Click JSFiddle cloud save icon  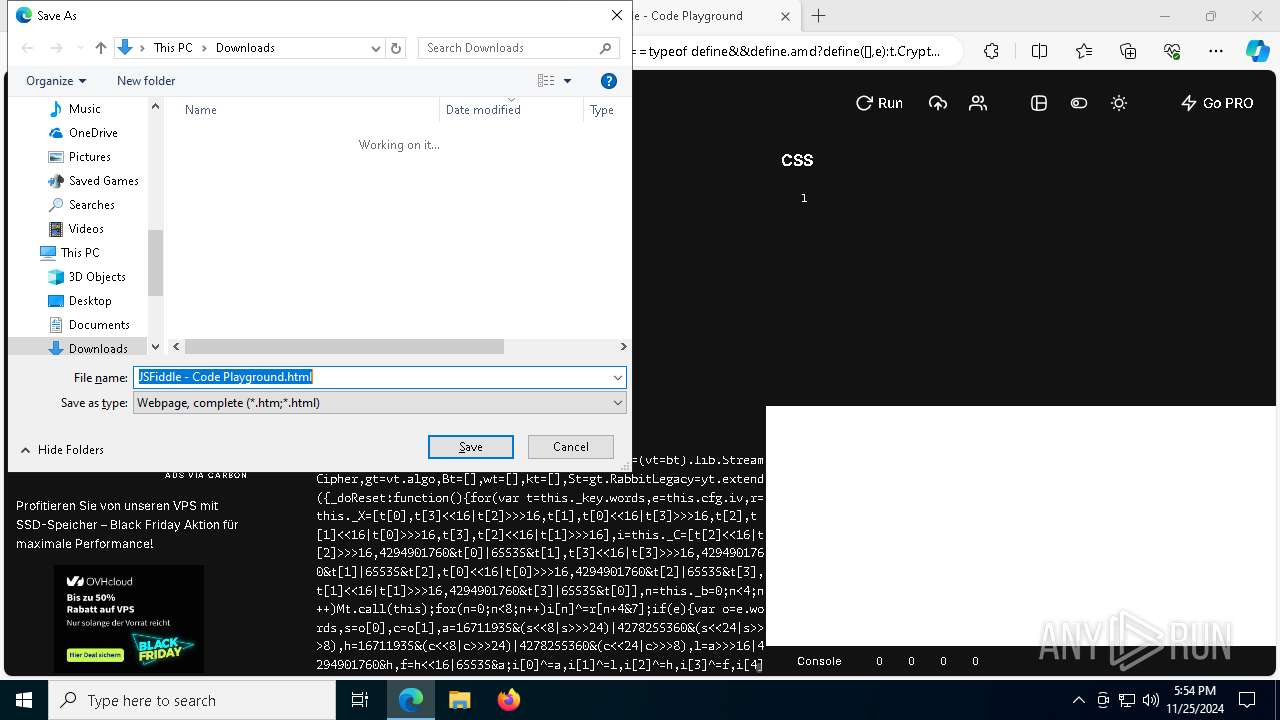tap(938, 103)
